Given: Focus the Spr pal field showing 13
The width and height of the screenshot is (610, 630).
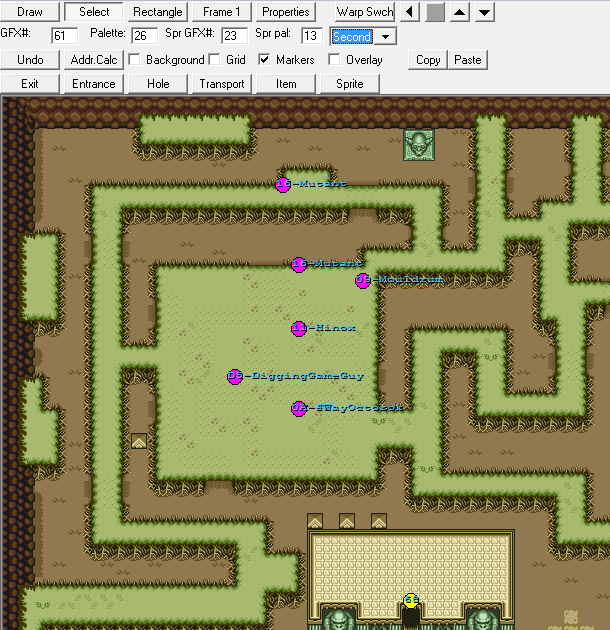Looking at the screenshot, I should coord(312,36).
